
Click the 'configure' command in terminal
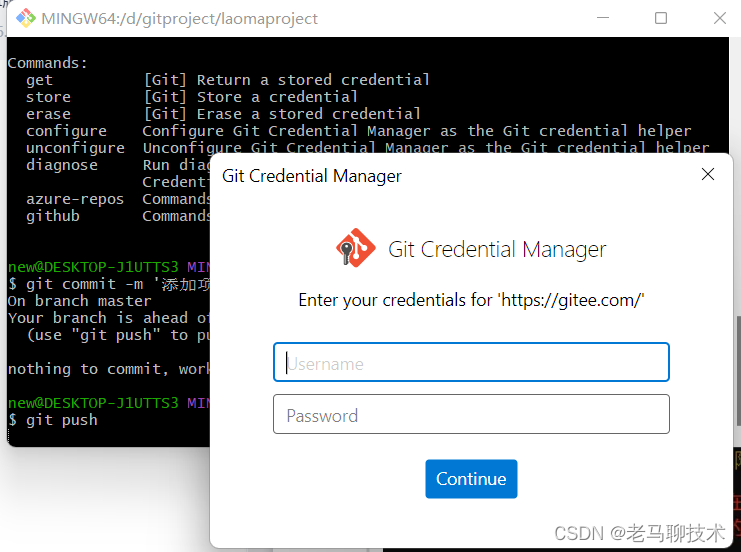tap(67, 131)
